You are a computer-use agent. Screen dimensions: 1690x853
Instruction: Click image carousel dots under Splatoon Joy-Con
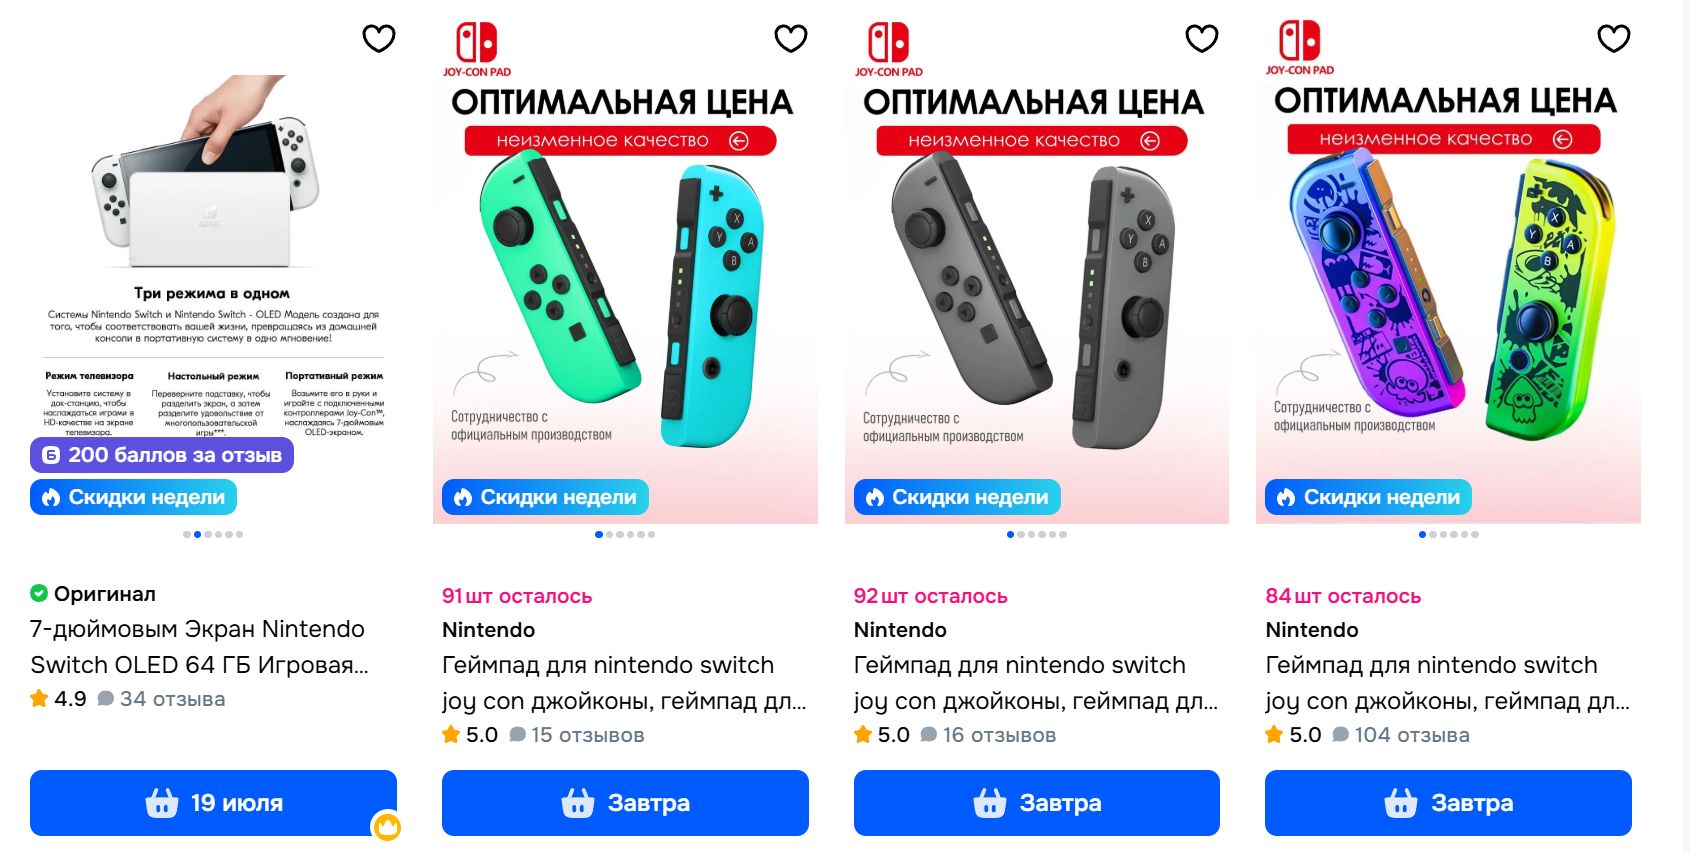[1448, 534]
